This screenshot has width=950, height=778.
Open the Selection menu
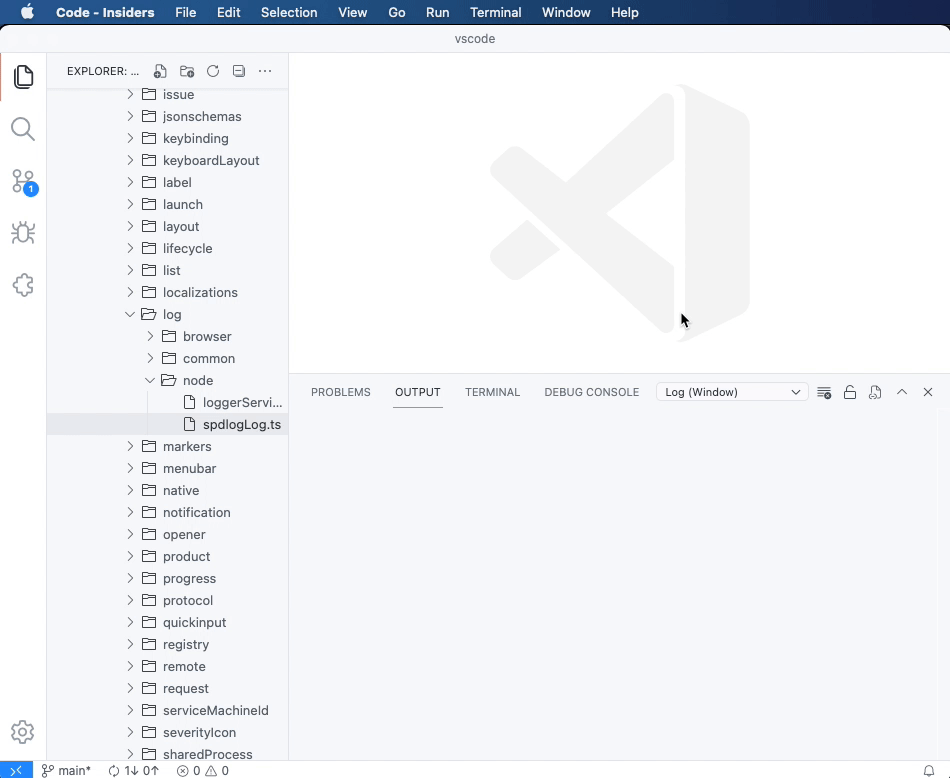pos(289,12)
